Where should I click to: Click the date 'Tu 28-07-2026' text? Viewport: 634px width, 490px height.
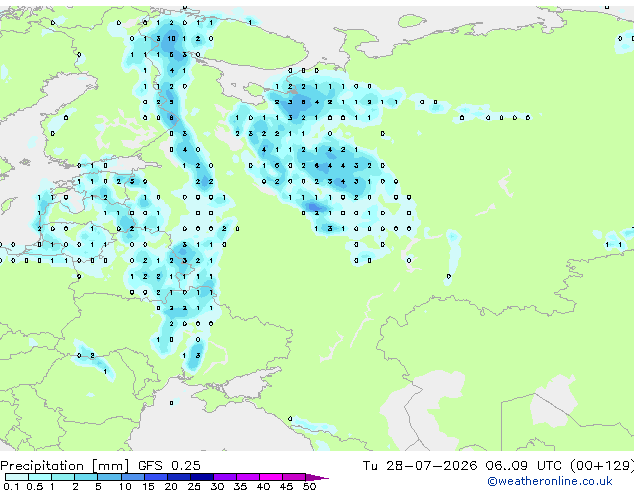point(420,466)
